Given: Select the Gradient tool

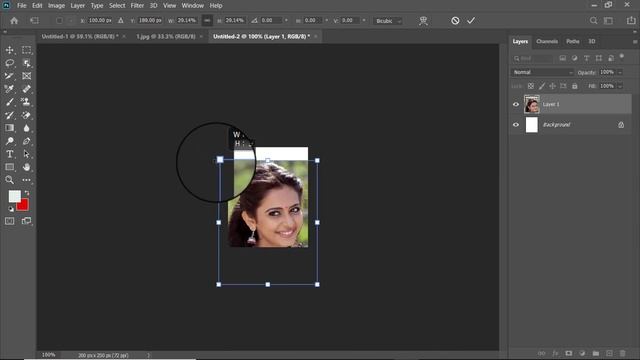Looking at the screenshot, I should [9, 128].
